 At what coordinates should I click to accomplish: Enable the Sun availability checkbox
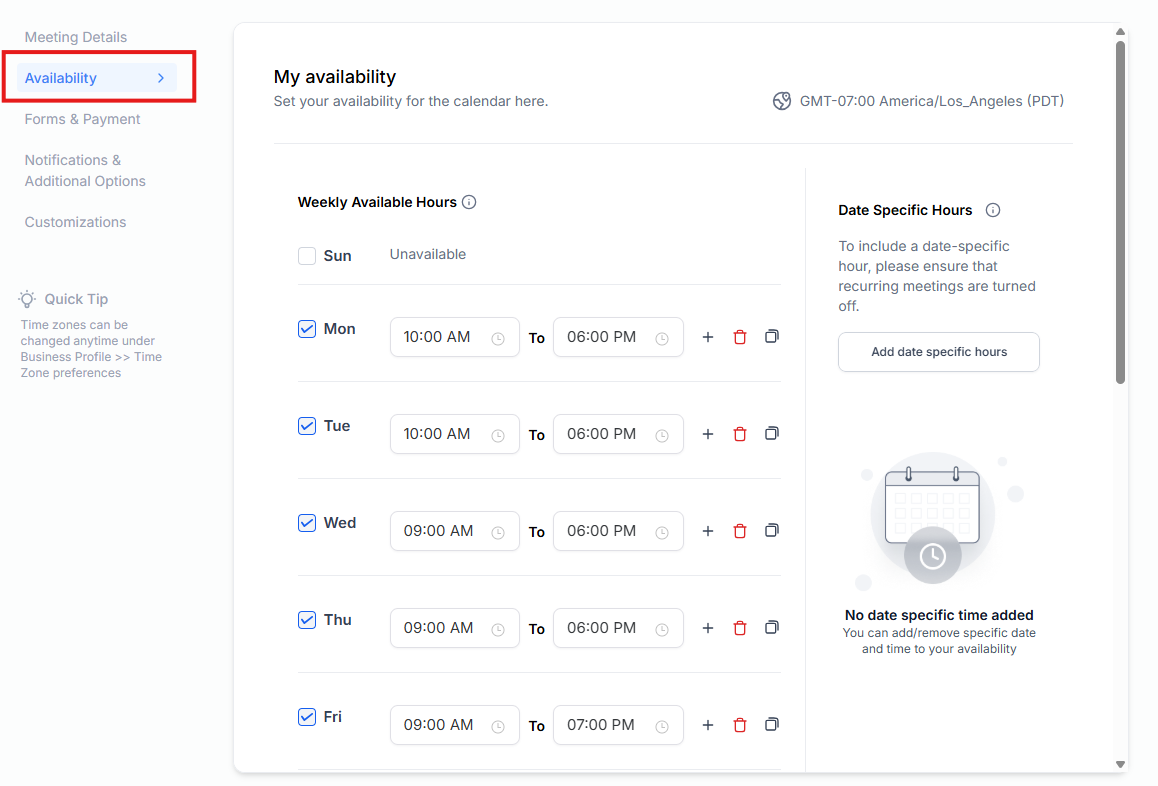pos(307,256)
